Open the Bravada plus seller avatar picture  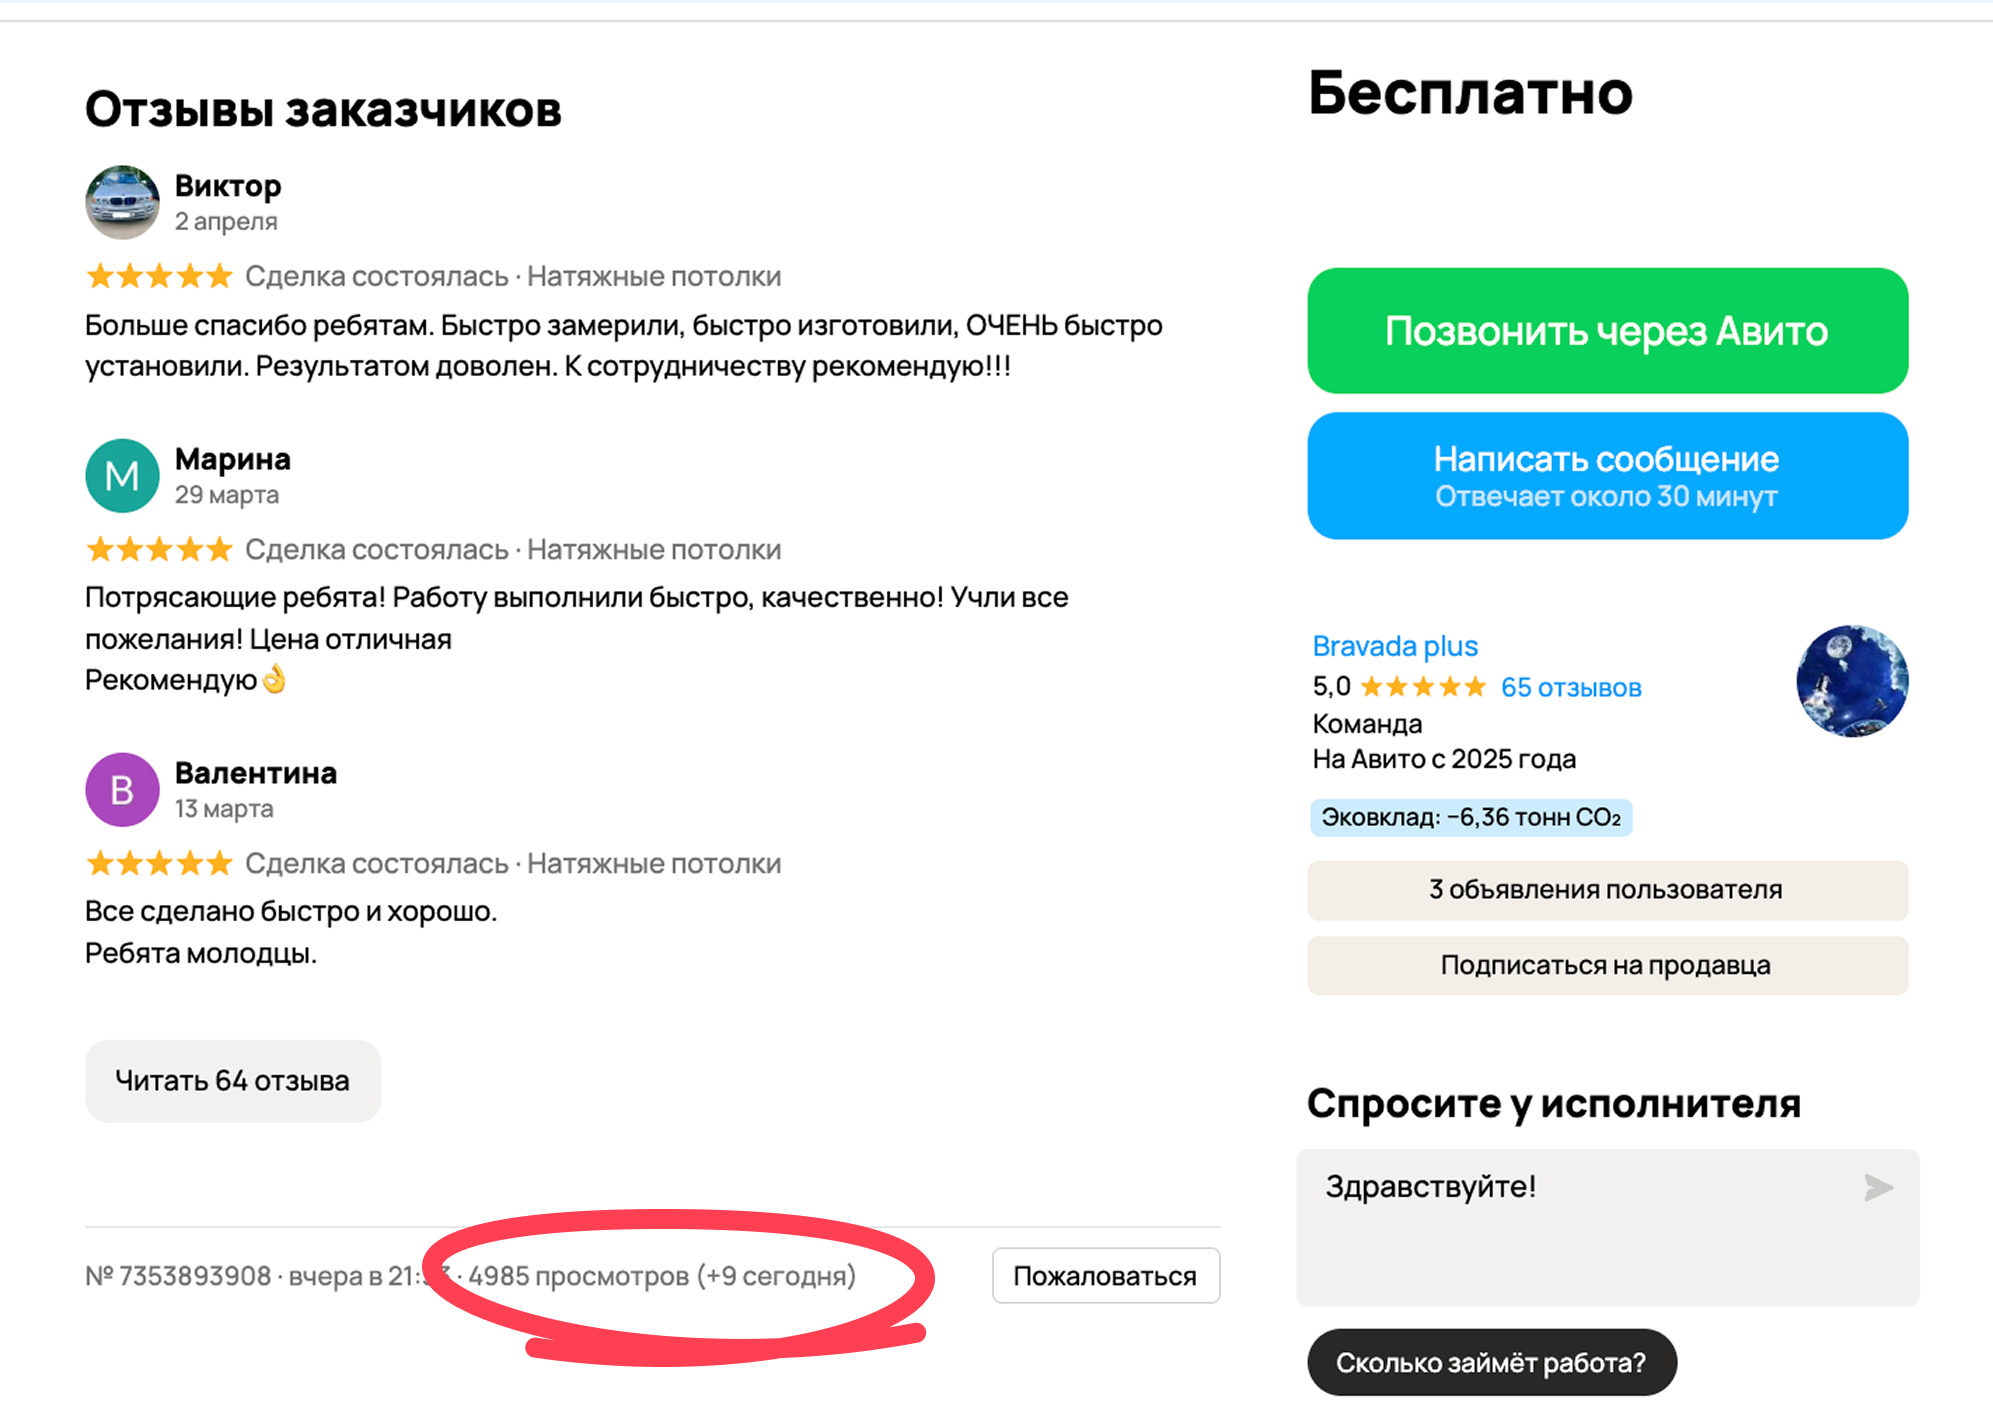coord(1852,680)
